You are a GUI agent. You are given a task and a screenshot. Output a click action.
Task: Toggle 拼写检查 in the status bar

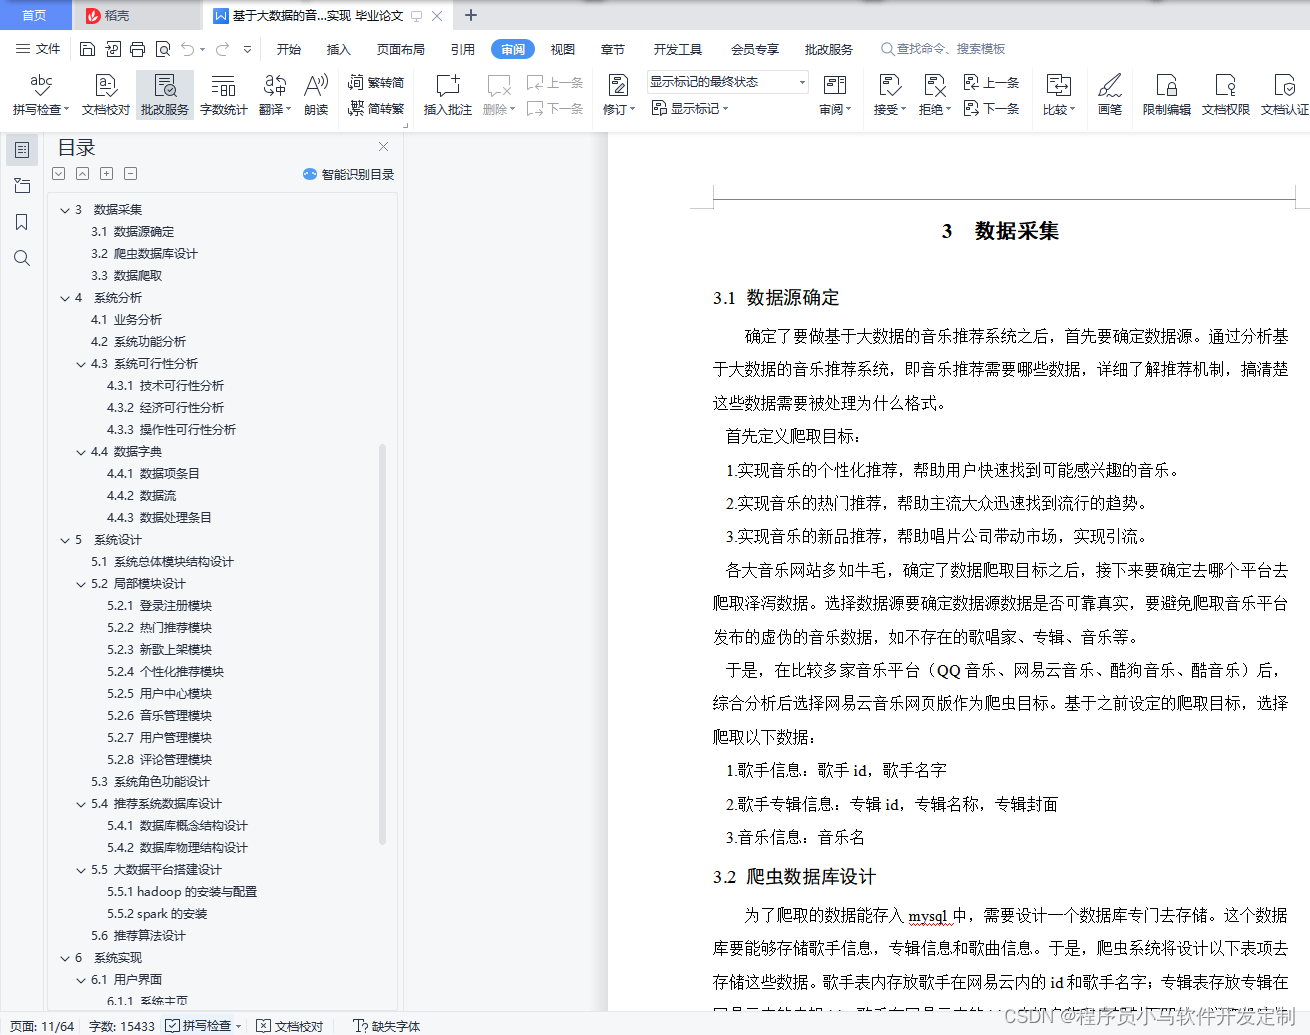coord(204,1025)
